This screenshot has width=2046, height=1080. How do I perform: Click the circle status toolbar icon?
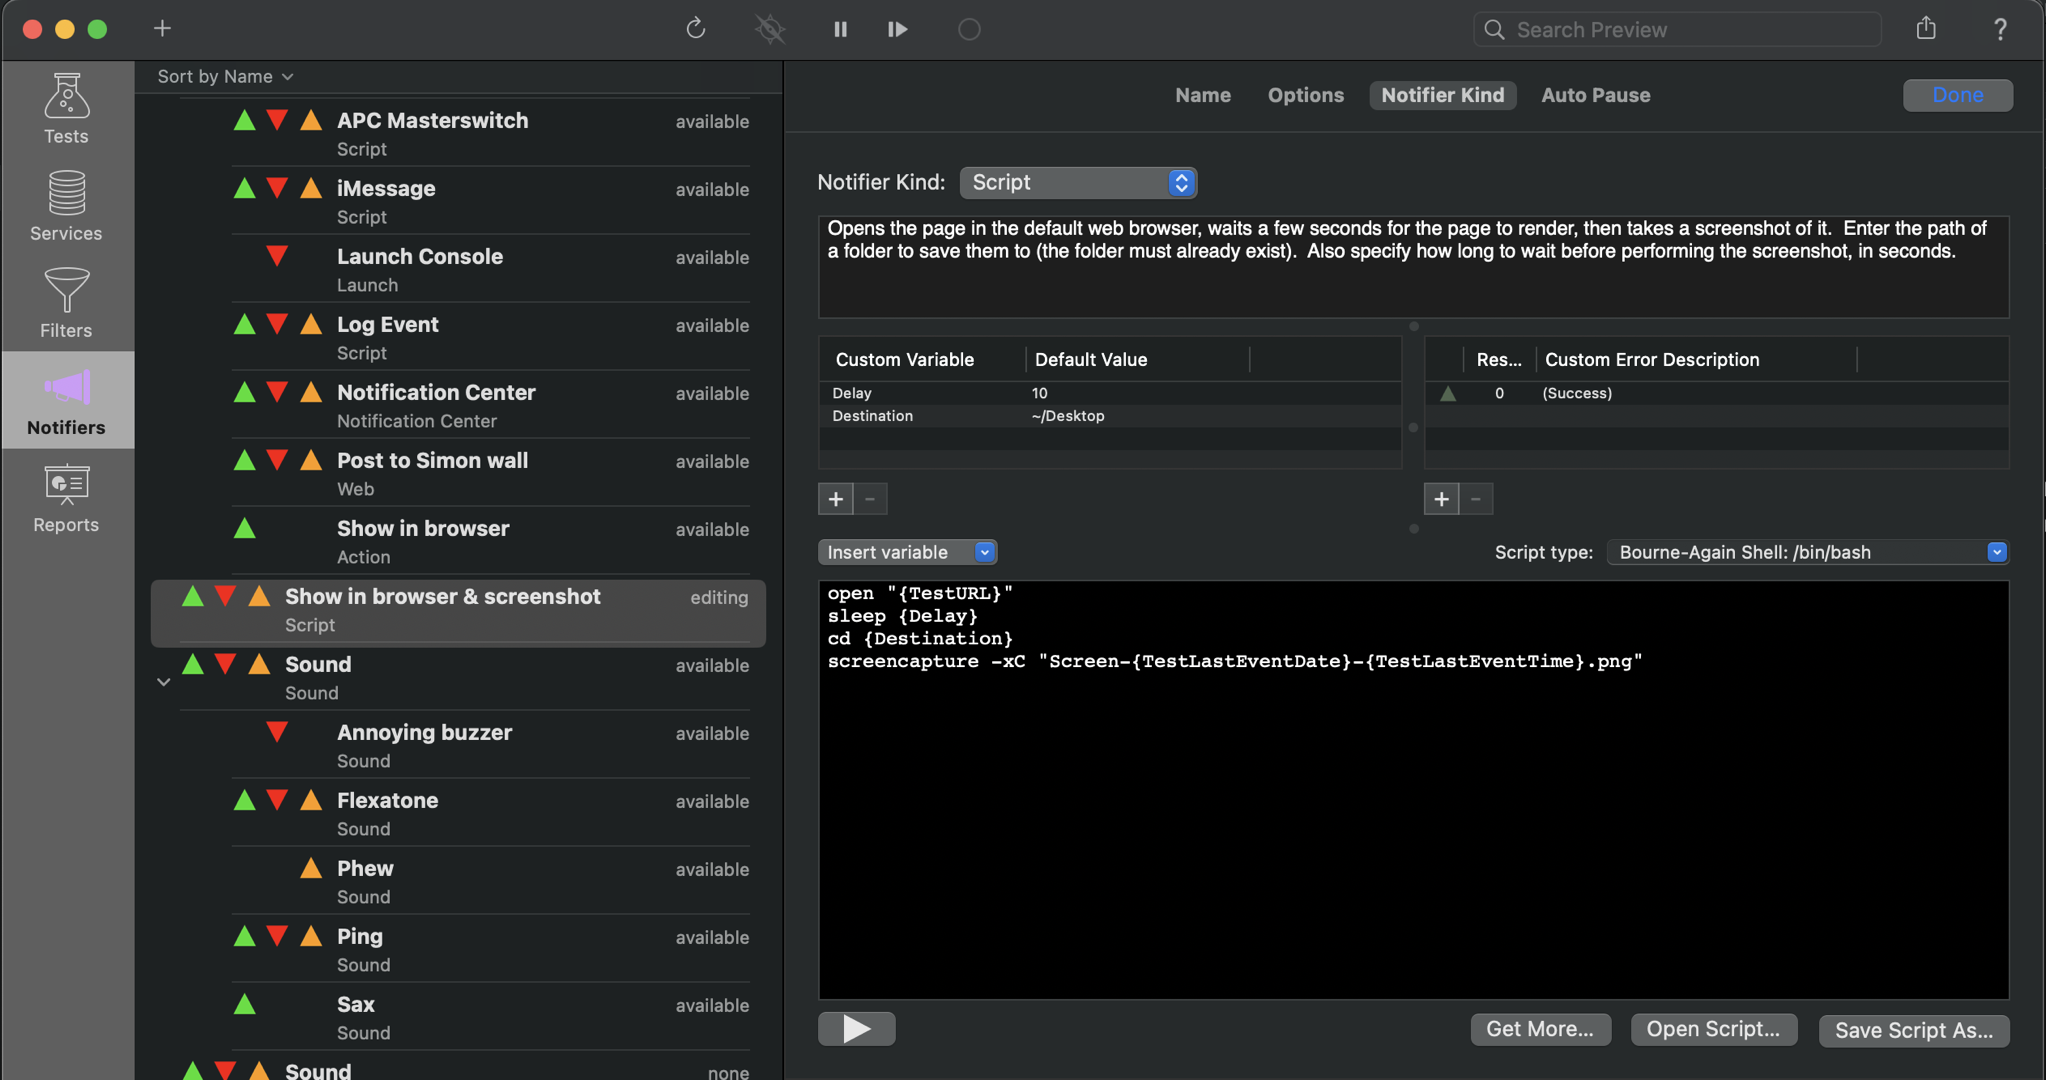(969, 29)
